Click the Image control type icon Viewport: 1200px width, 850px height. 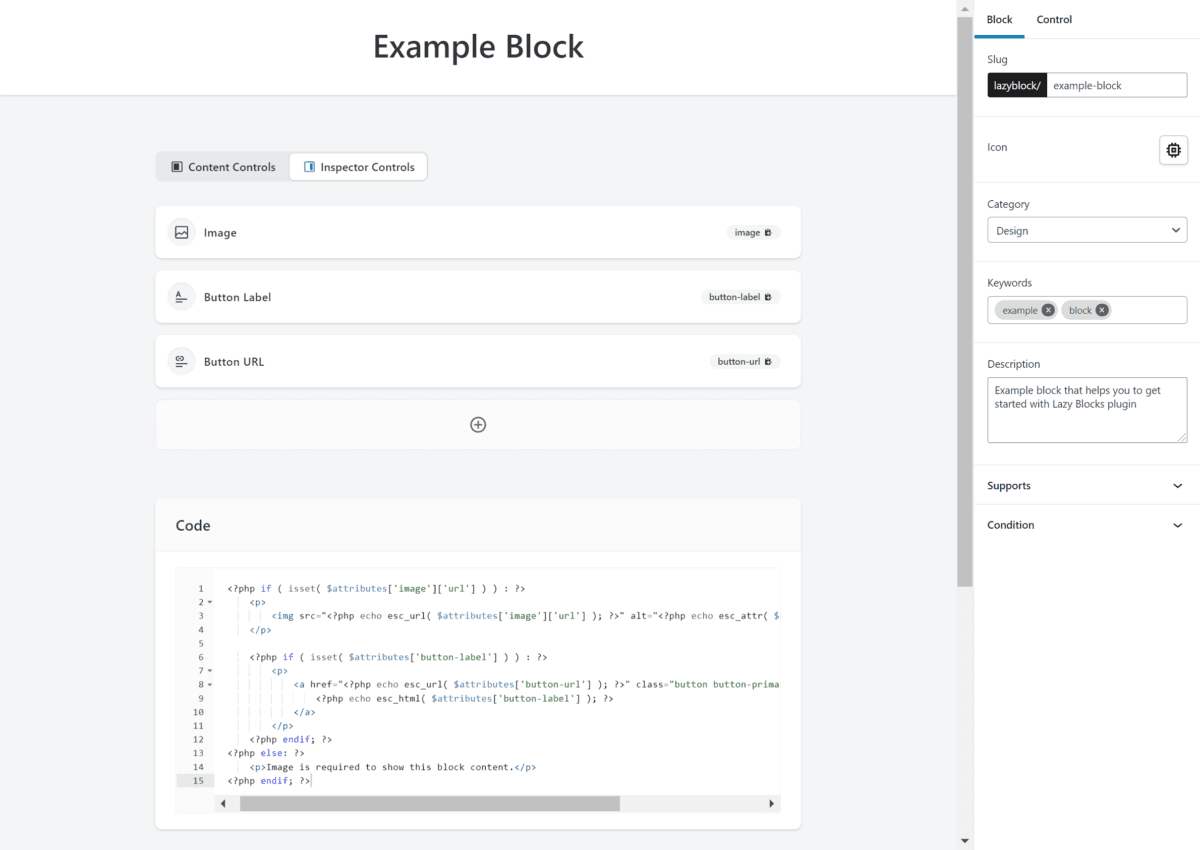181,232
